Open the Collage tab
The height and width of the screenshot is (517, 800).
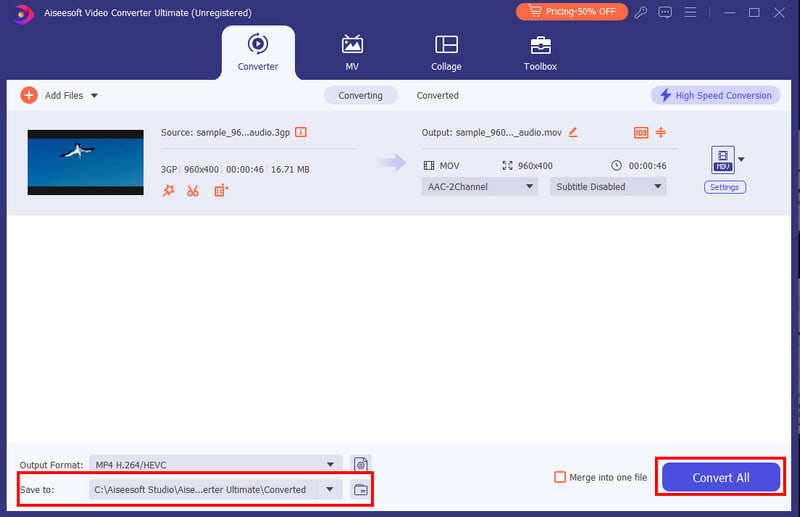(446, 53)
